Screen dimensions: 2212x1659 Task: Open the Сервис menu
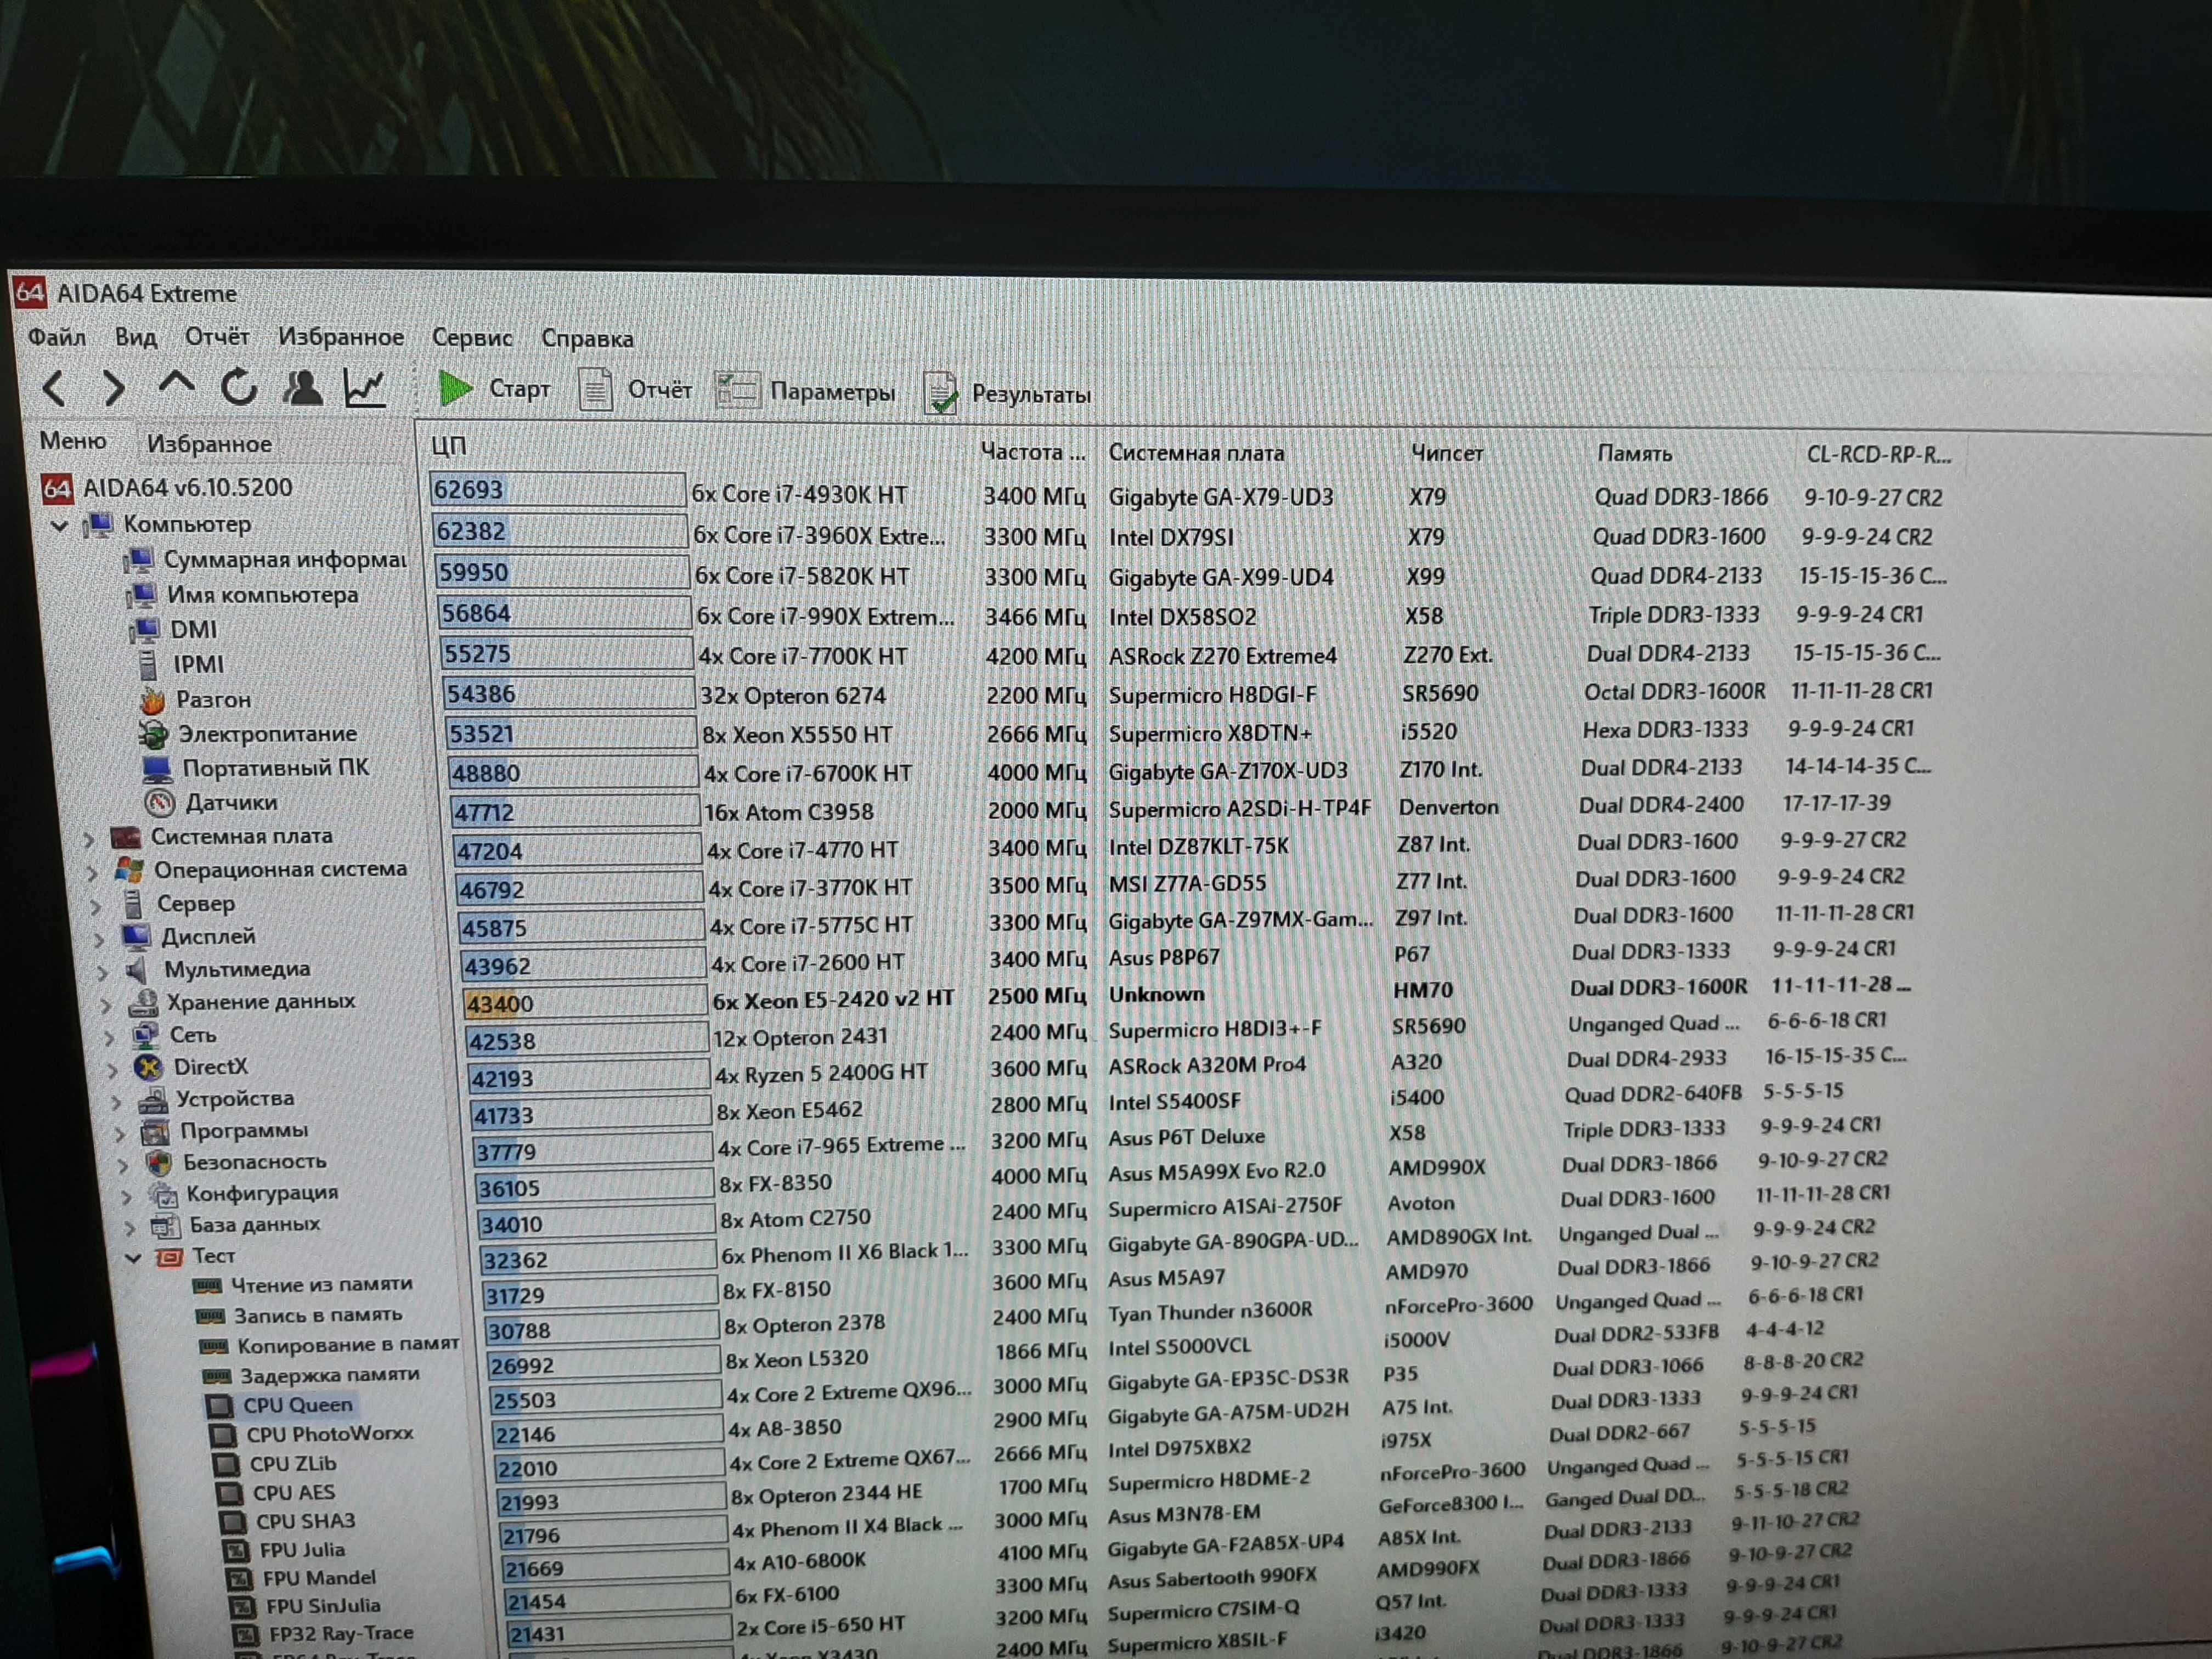coord(472,338)
